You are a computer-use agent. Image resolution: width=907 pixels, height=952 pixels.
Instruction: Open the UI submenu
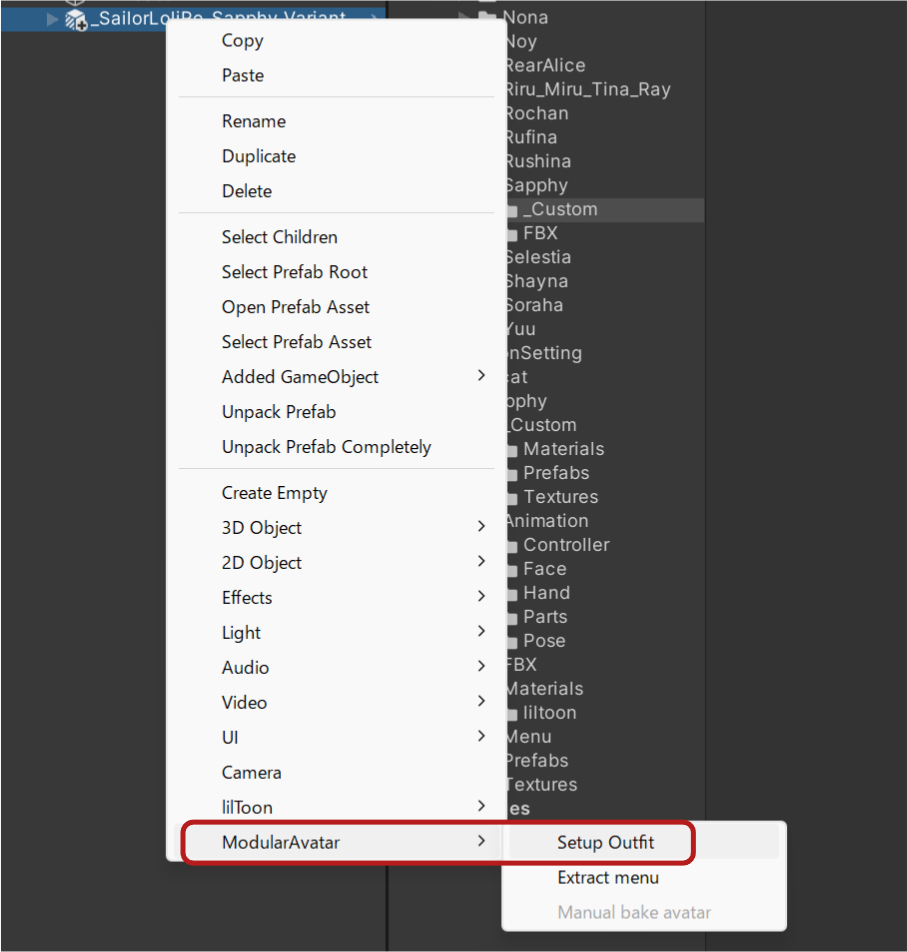coord(337,738)
